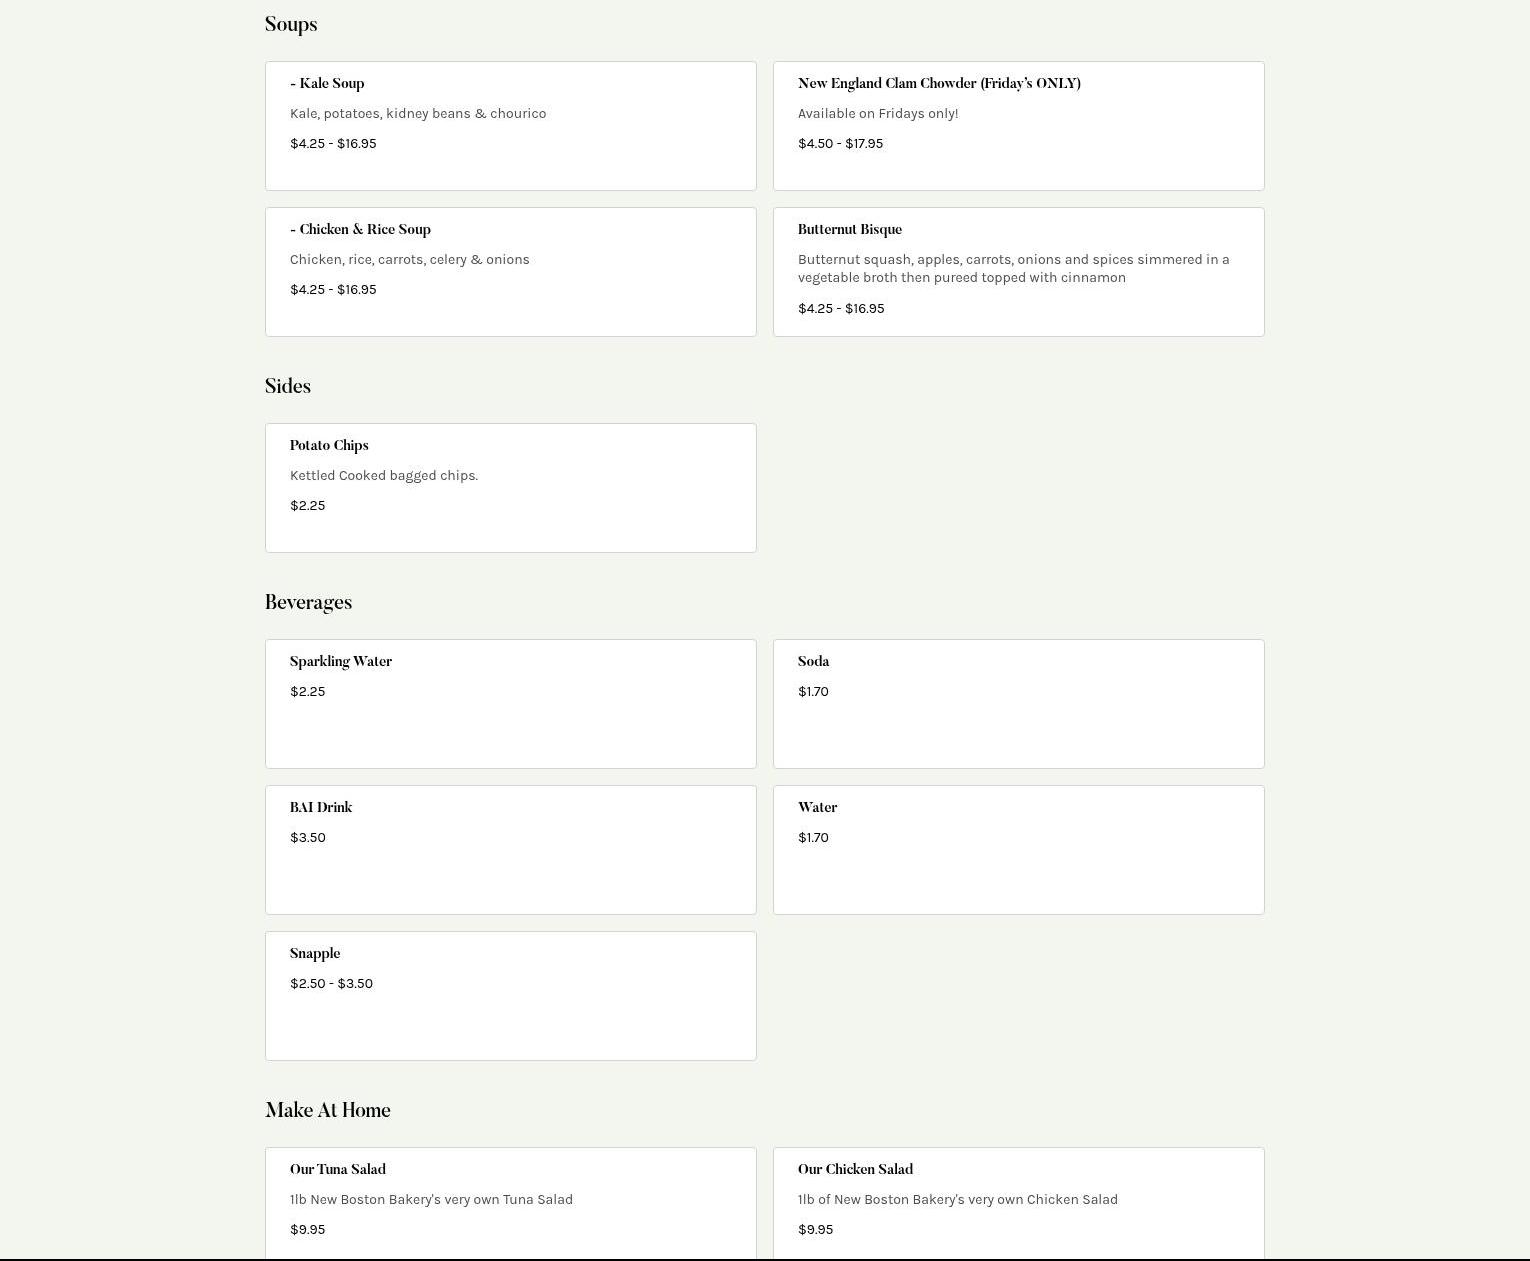Open the Sparkling Water beverage
Viewport: 1530px width, 1261px height.
(x=510, y=703)
